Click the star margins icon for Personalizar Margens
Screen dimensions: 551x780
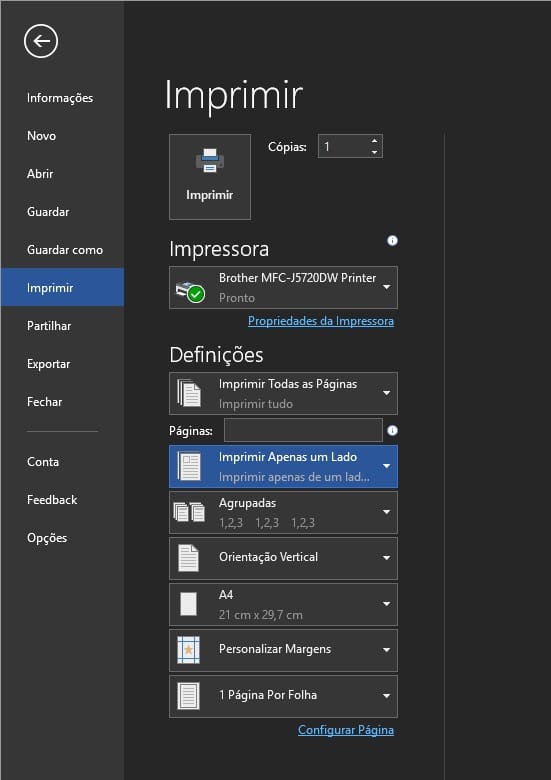click(188, 650)
